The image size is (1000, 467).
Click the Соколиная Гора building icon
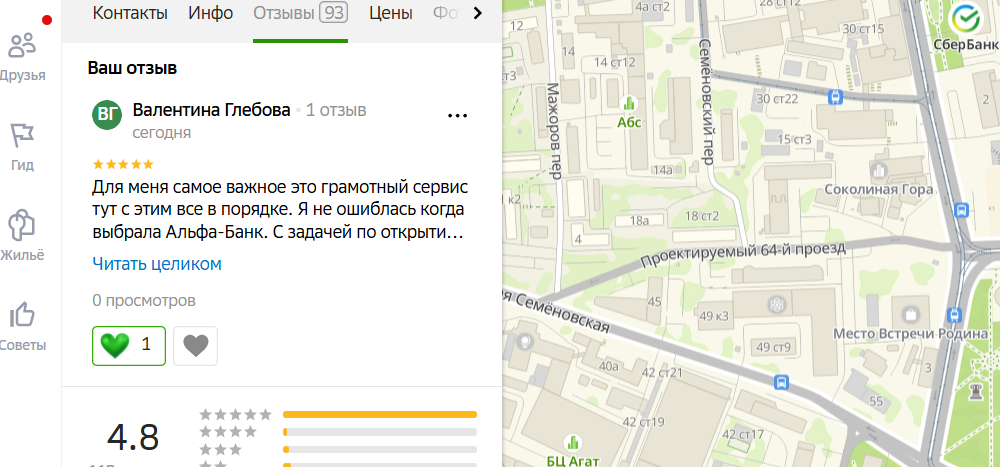click(879, 170)
